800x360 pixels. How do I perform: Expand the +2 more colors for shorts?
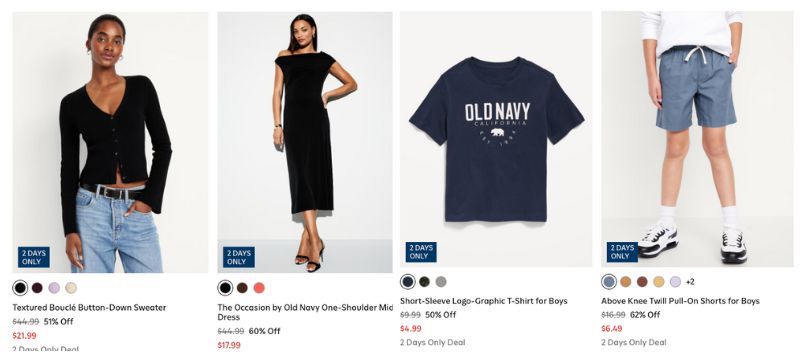click(x=690, y=281)
